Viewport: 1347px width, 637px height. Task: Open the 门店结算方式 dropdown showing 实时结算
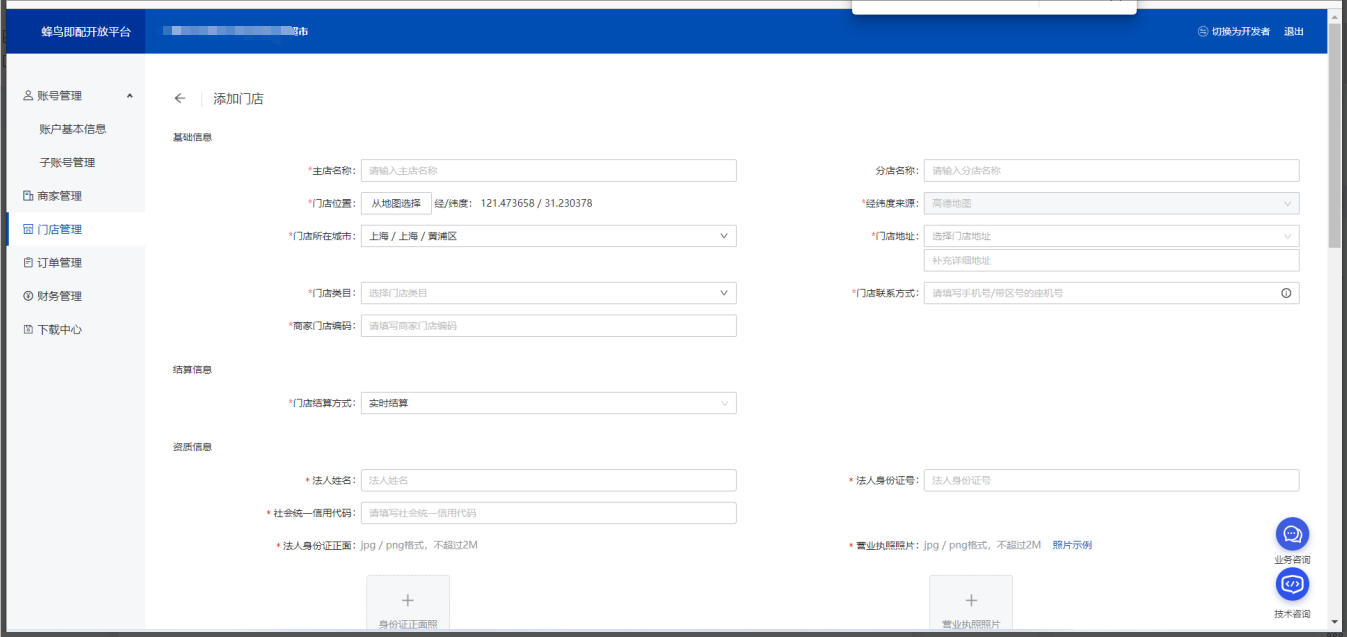click(548, 403)
